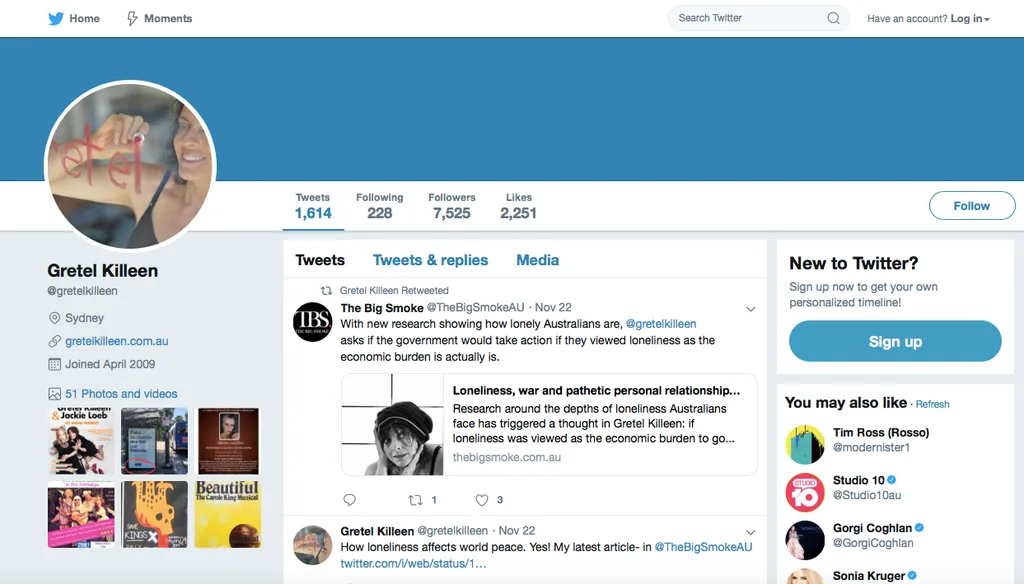Viewport: 1024px width, 584px height.
Task: Click the magnifying glass search icon
Action: (x=833, y=18)
